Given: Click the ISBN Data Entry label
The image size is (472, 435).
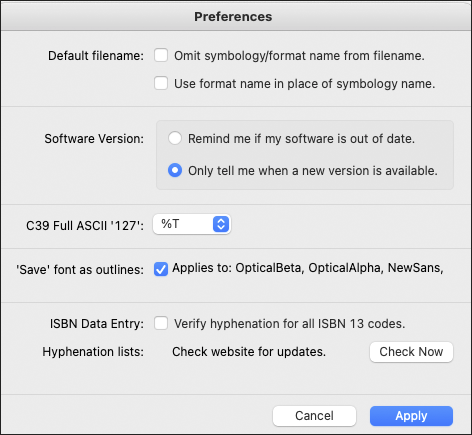Looking at the screenshot, I should tap(97, 324).
